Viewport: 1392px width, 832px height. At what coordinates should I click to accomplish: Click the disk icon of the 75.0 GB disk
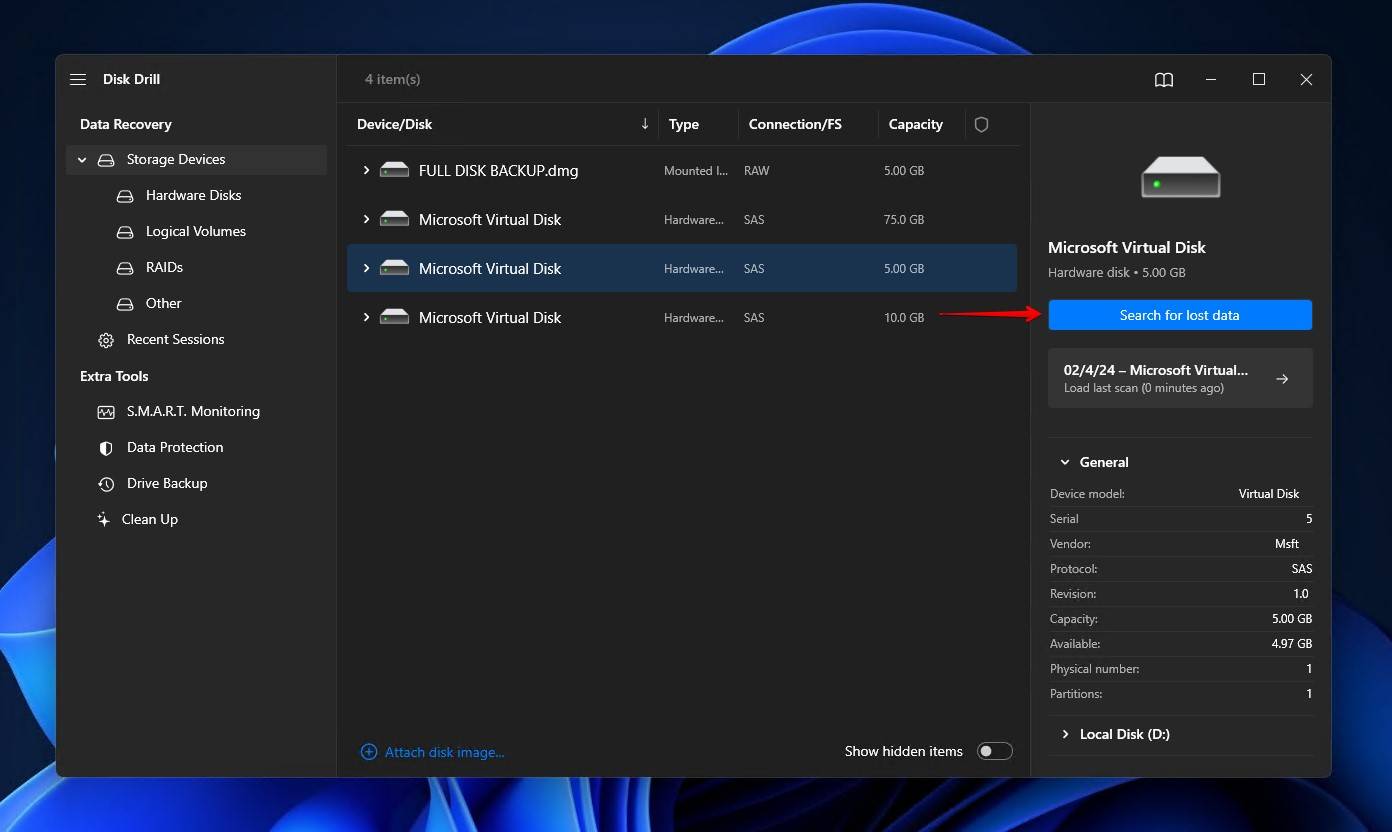tap(394, 220)
